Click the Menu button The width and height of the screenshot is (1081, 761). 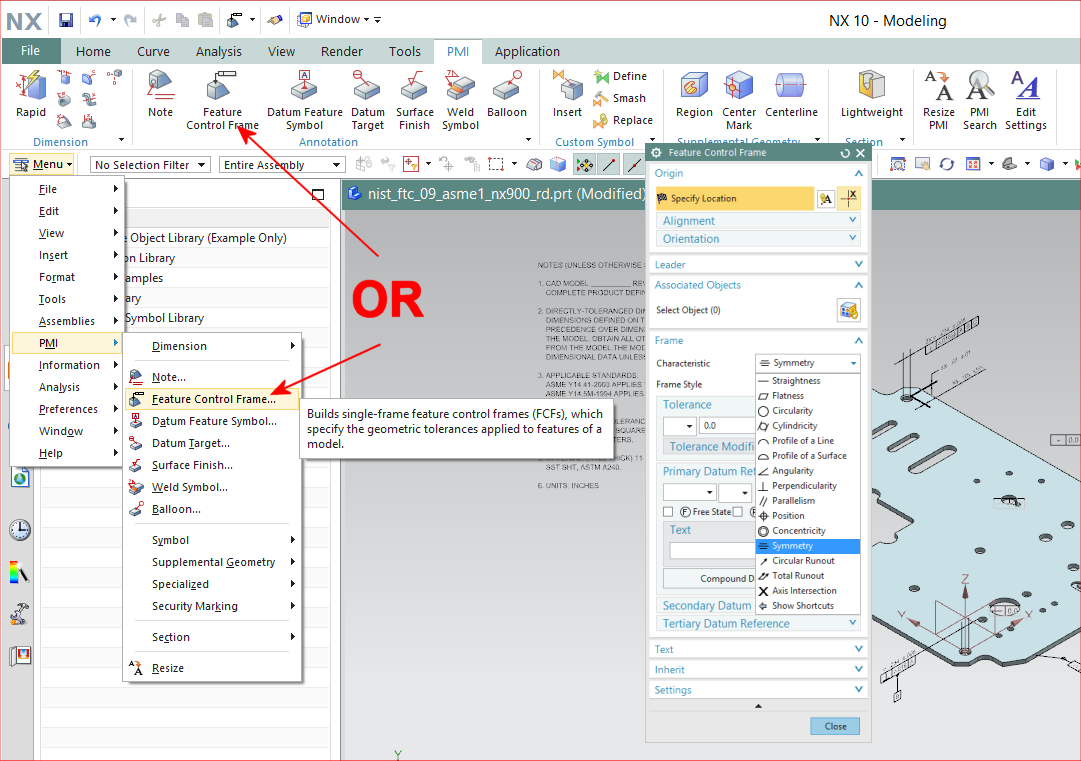click(x=42, y=165)
